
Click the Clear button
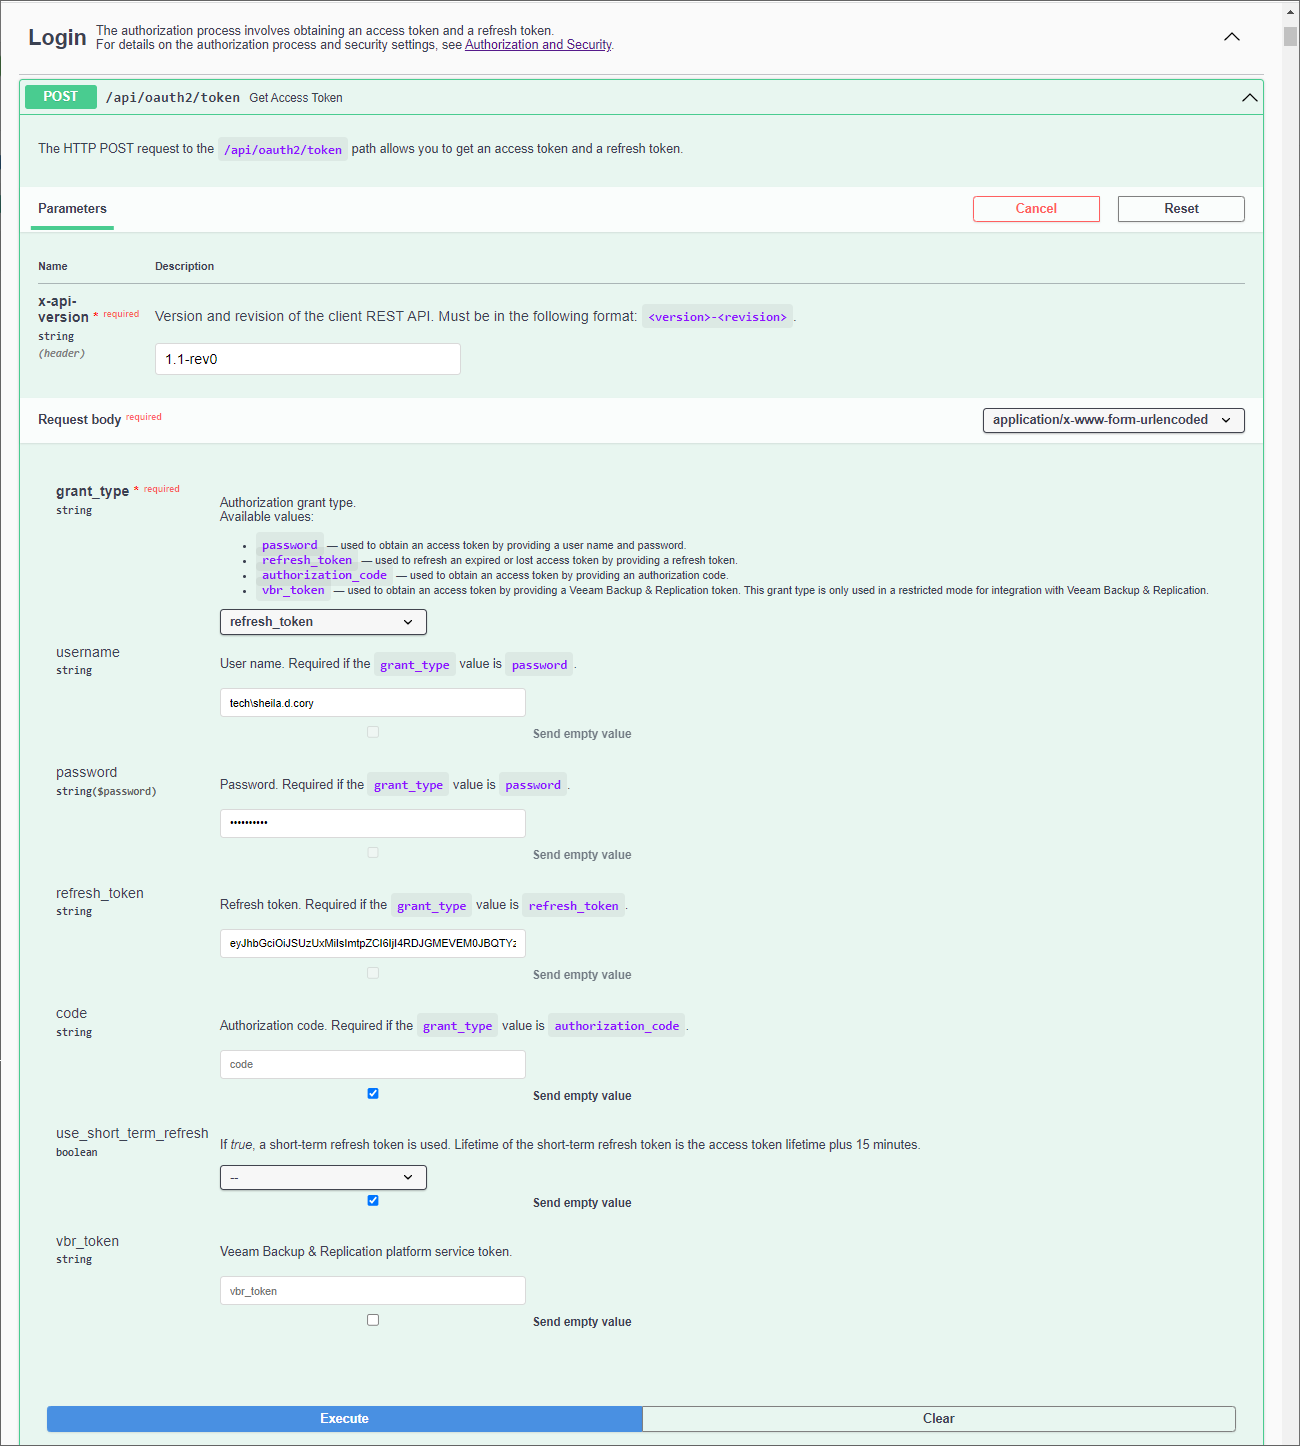click(938, 1419)
